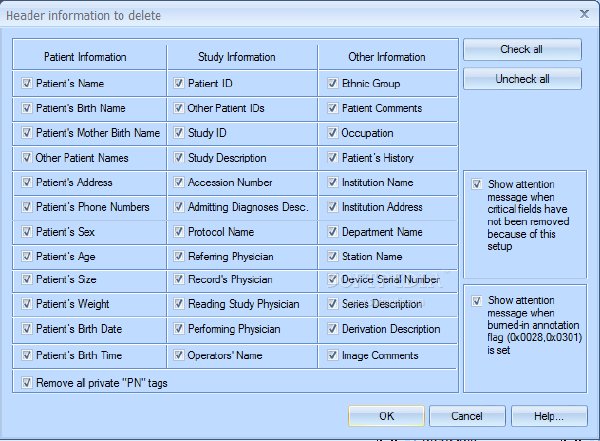Confirm the dialog with OK
This screenshot has width=600, height=441.
(x=386, y=416)
